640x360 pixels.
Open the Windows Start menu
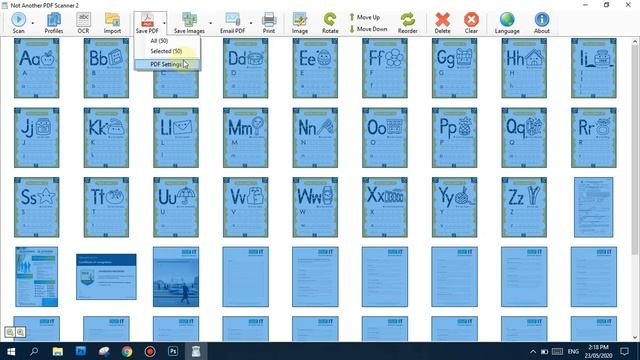coord(11,351)
